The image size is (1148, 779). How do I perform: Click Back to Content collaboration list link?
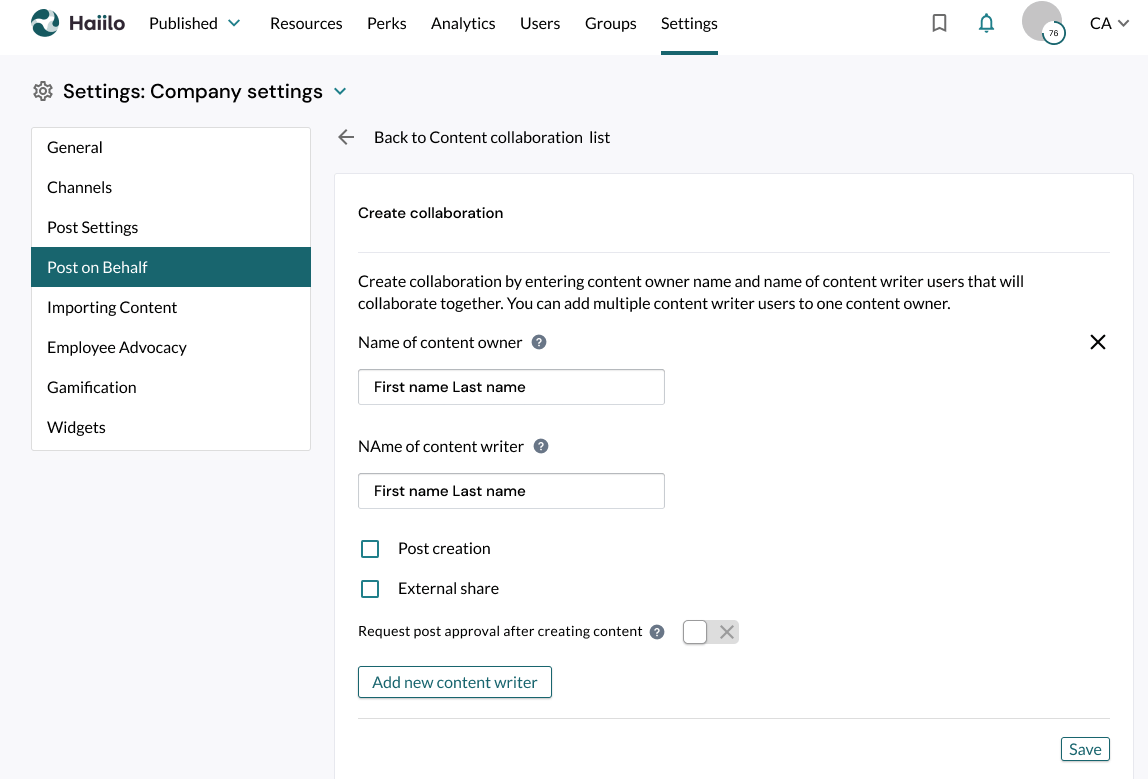coord(492,138)
